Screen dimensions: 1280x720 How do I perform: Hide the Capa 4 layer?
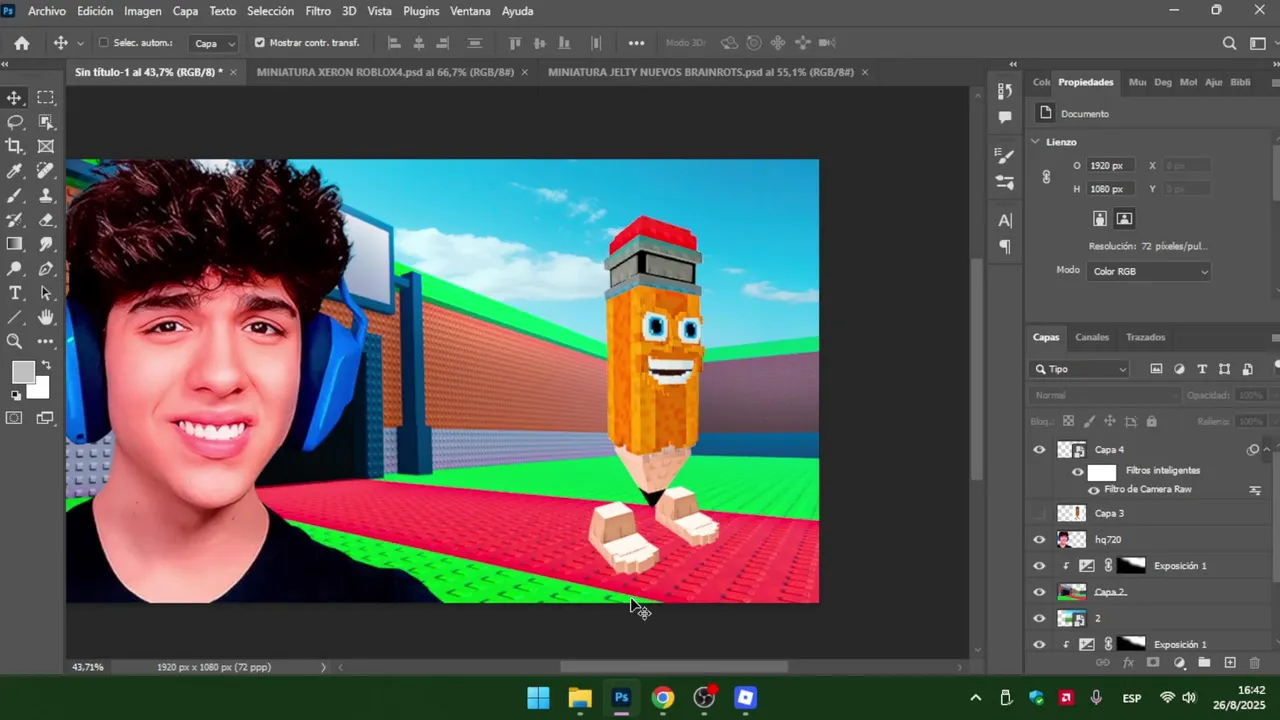1039,450
